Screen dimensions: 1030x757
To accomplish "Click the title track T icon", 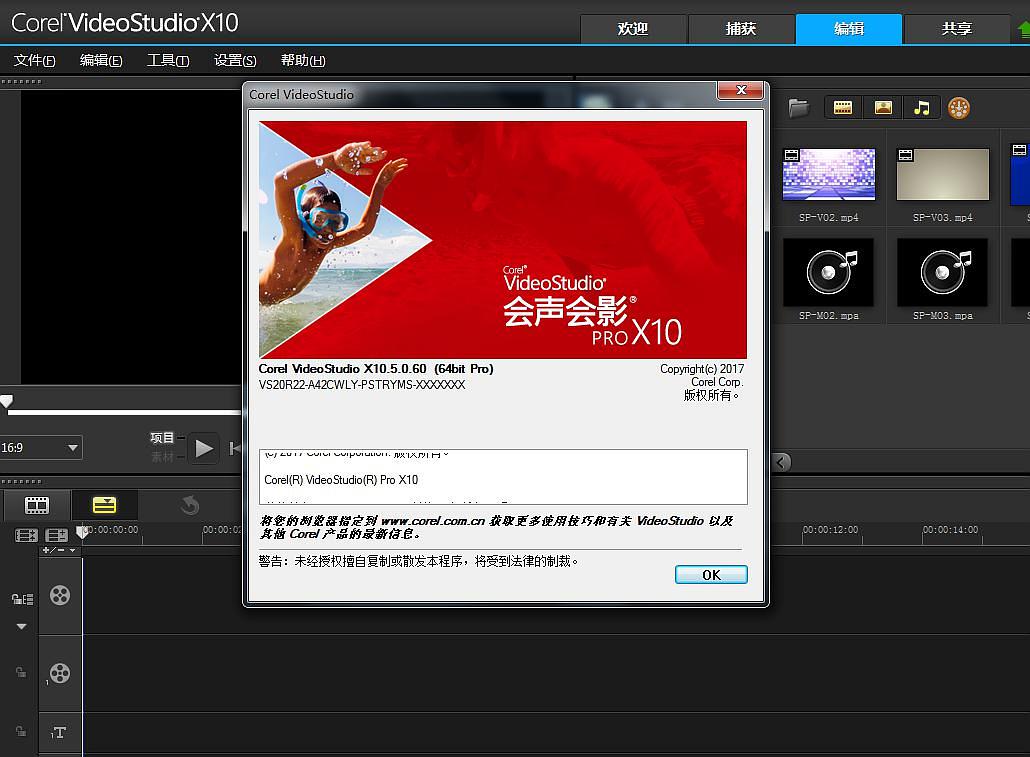I will click(59, 732).
